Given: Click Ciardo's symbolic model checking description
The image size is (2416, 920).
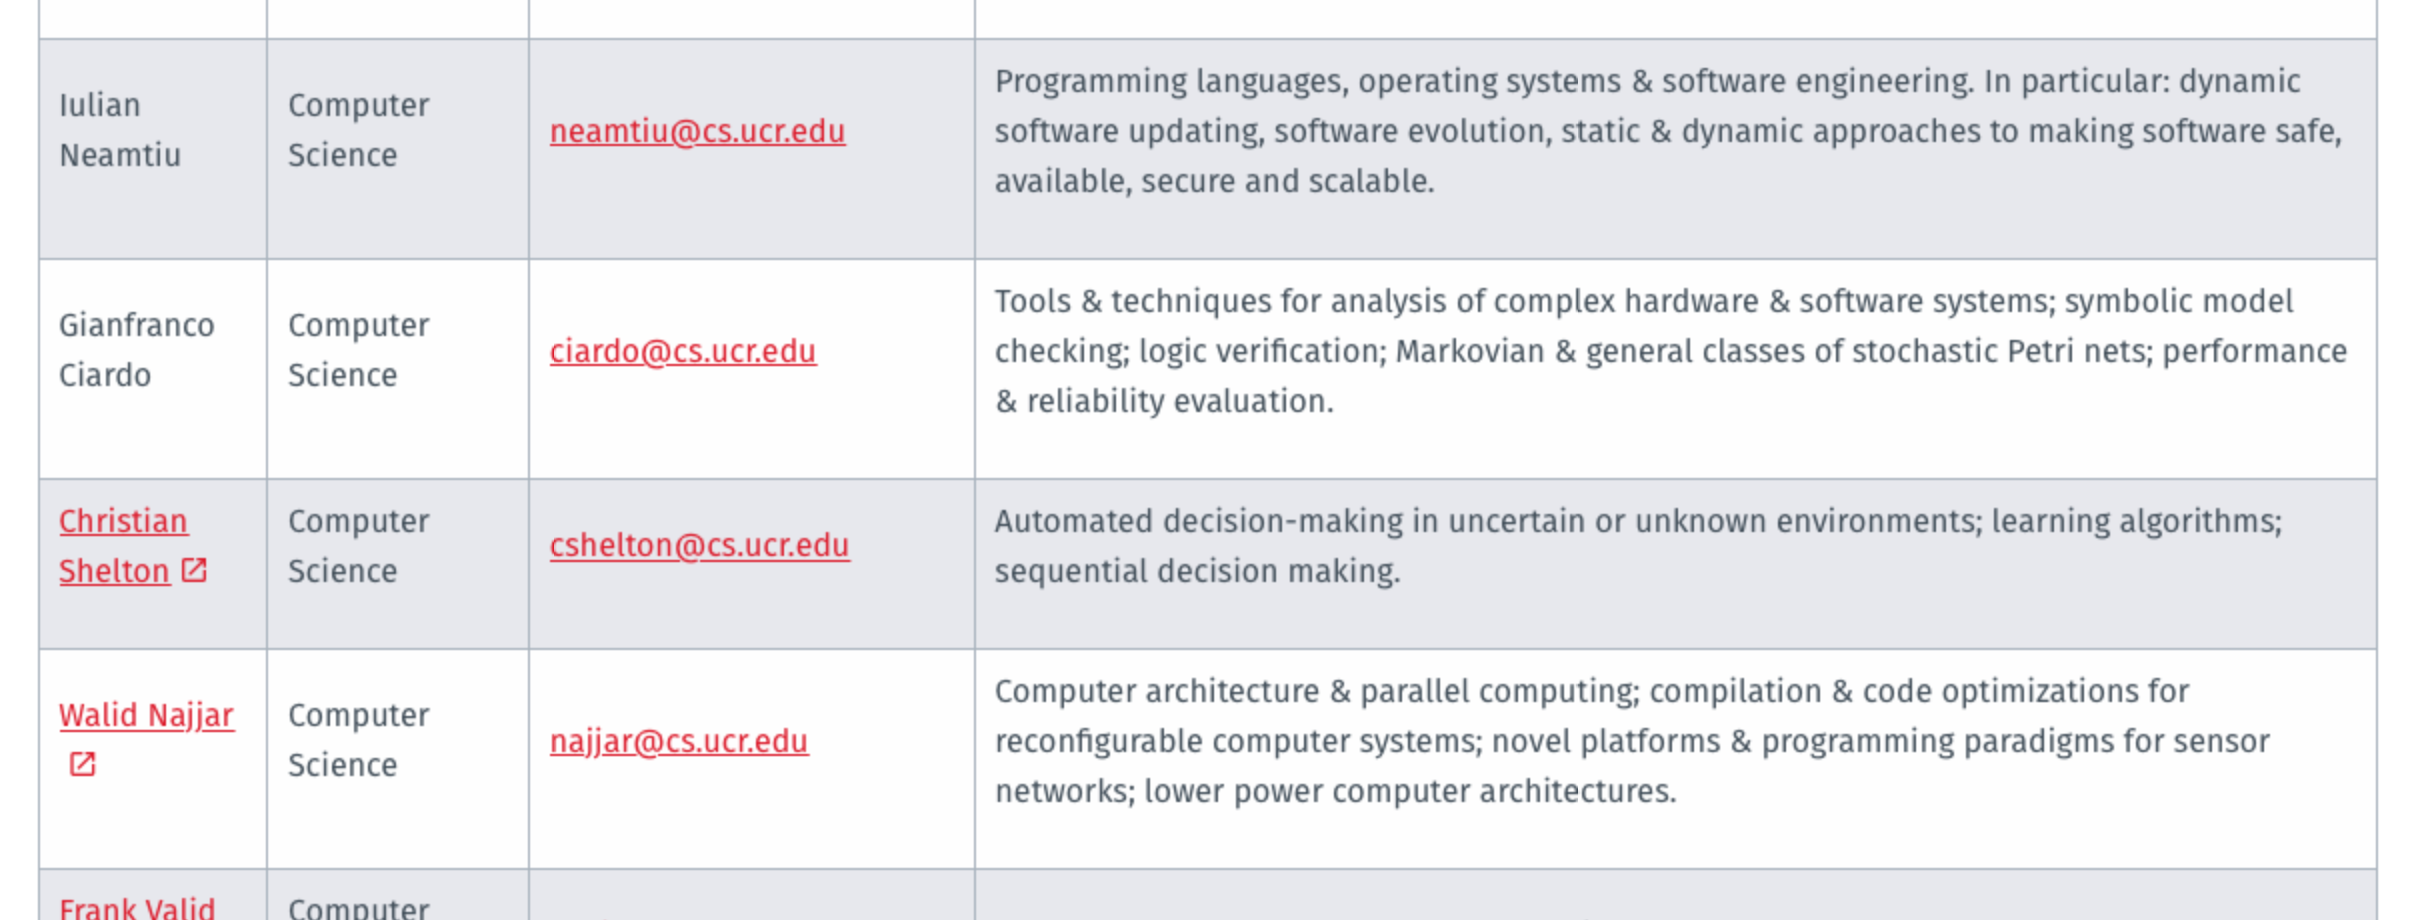Looking at the screenshot, I should point(1670,351).
